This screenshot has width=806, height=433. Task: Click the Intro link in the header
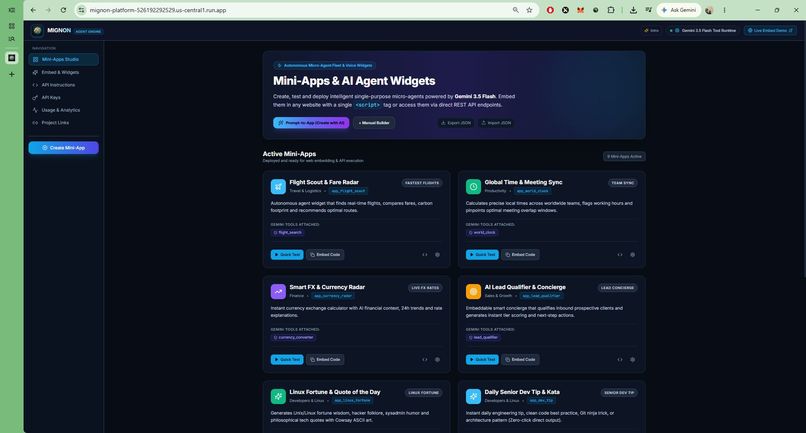click(651, 30)
